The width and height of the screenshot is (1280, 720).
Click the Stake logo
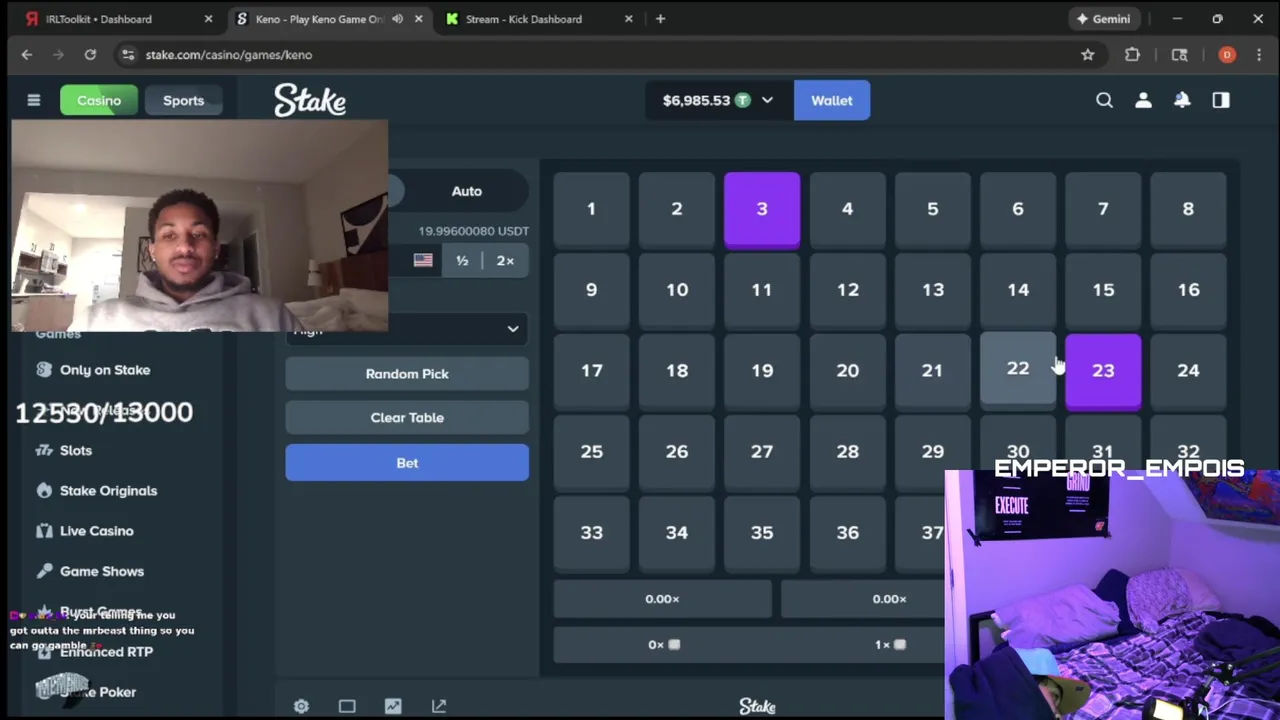click(x=310, y=100)
